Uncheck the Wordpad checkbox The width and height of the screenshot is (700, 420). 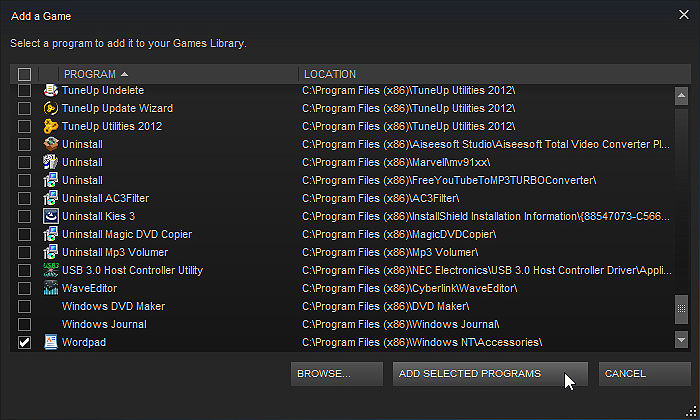pyautogui.click(x=25, y=342)
